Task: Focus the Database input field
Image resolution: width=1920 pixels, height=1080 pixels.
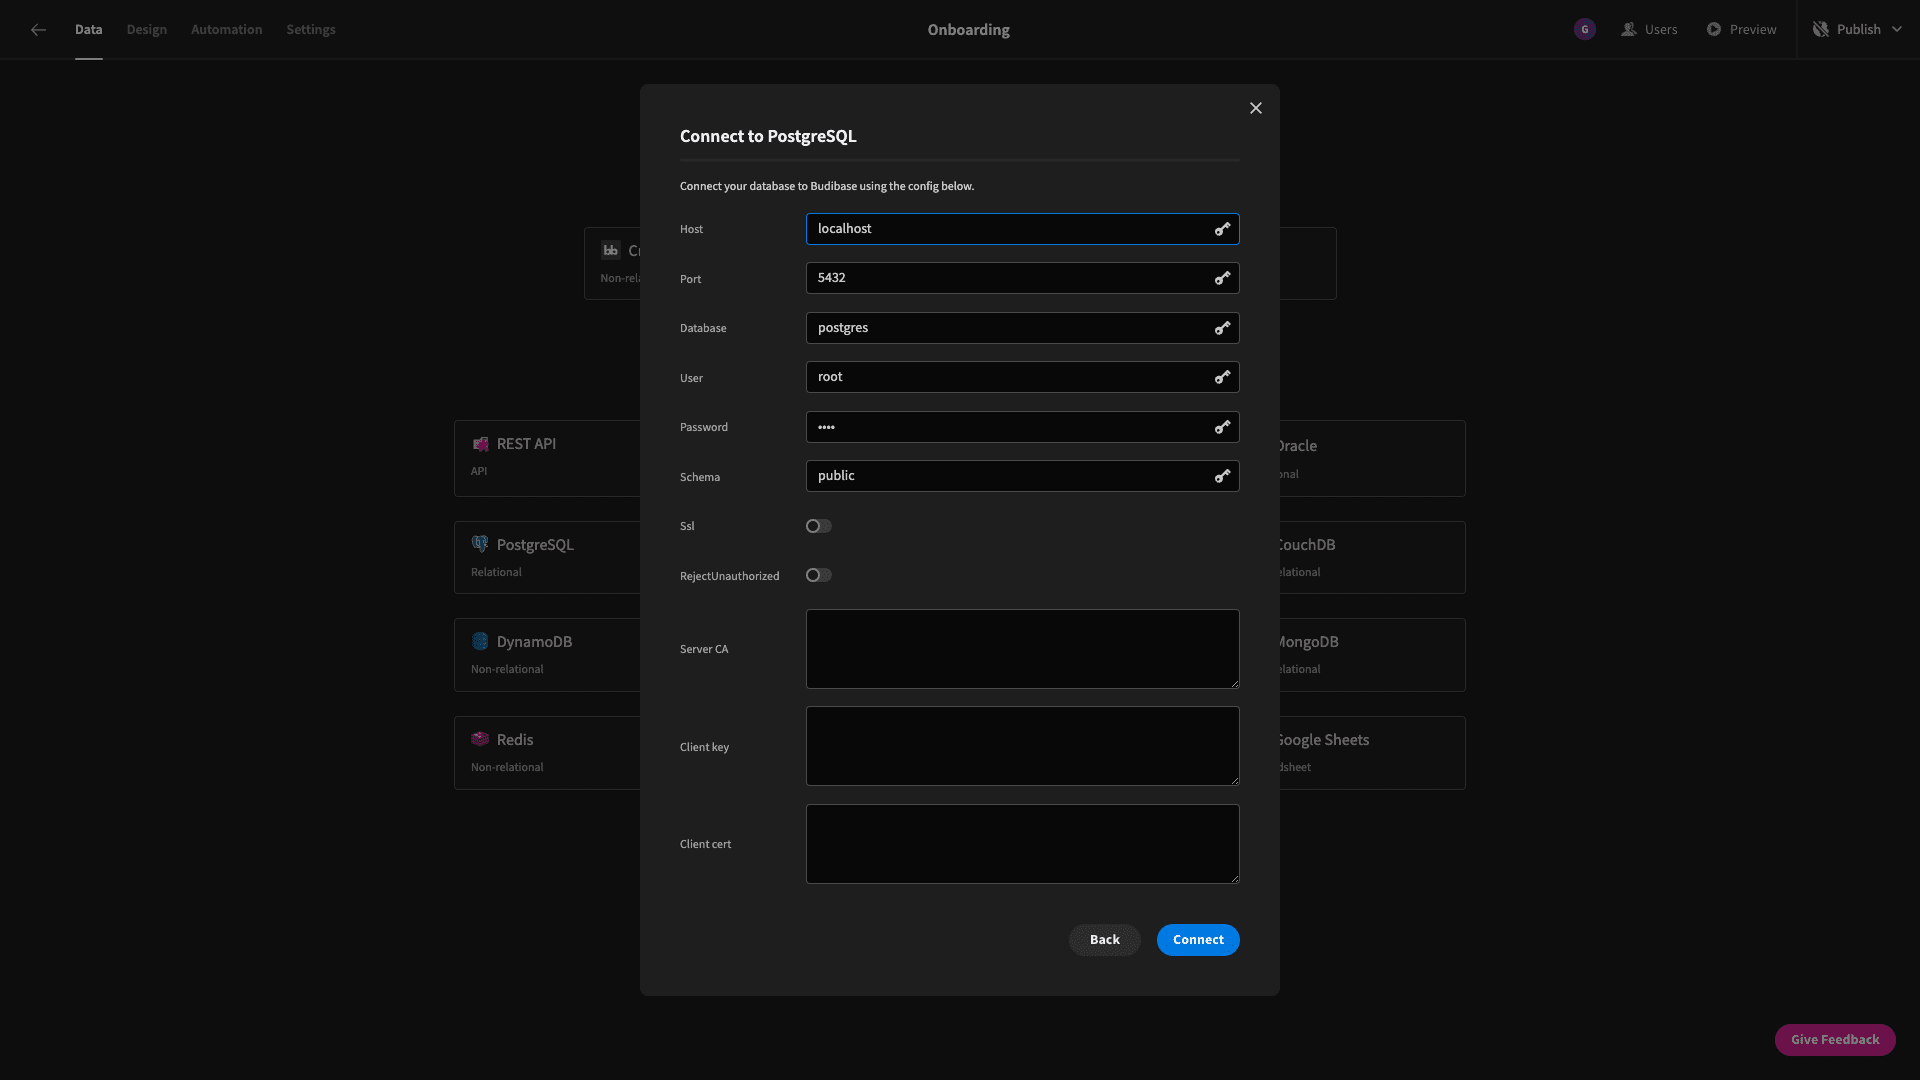Action: click(1022, 328)
